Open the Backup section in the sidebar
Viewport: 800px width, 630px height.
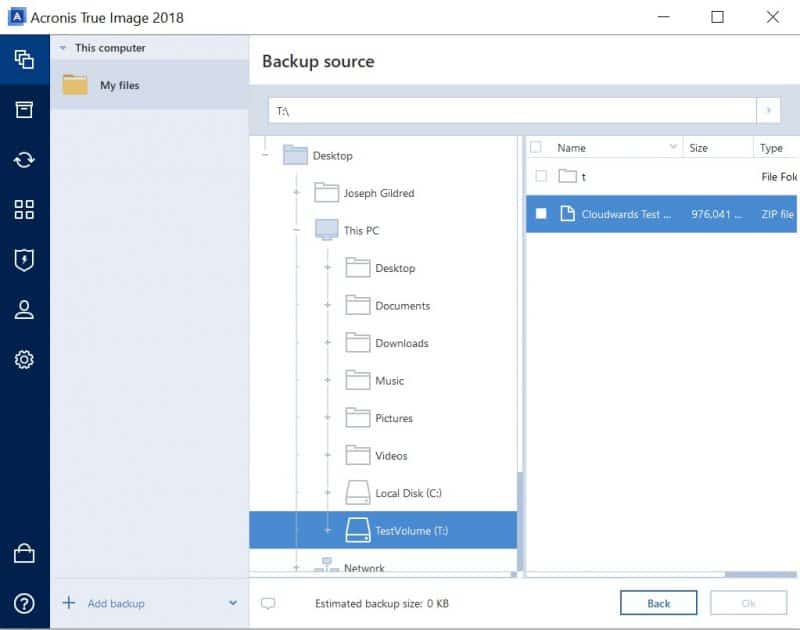click(x=24, y=60)
